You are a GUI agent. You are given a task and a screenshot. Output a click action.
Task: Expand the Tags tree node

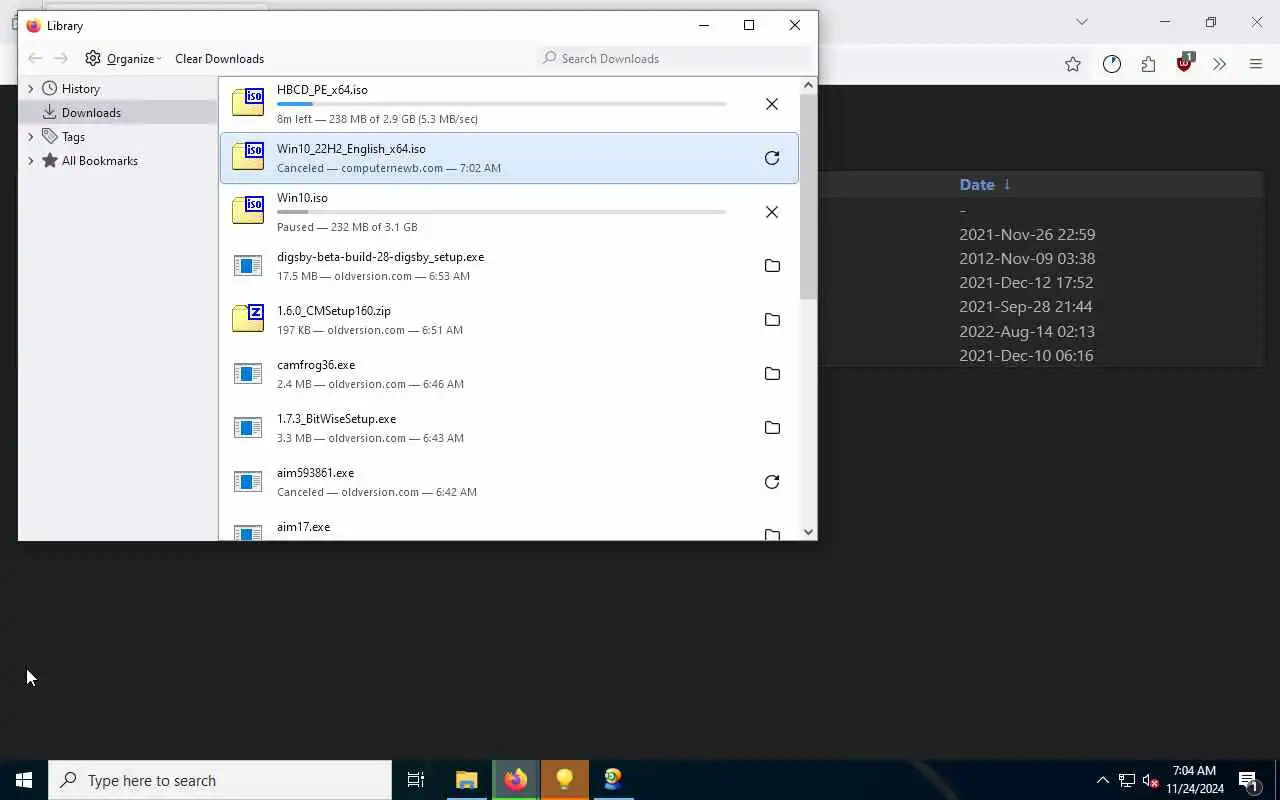(x=31, y=137)
